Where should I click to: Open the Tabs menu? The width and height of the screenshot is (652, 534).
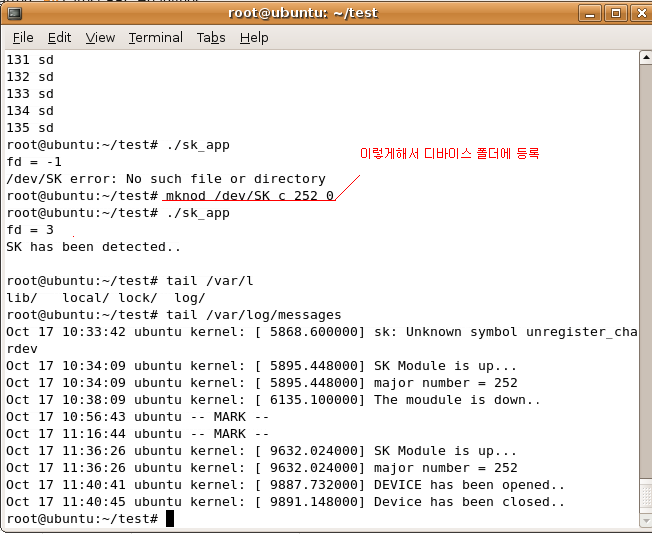pos(211,38)
